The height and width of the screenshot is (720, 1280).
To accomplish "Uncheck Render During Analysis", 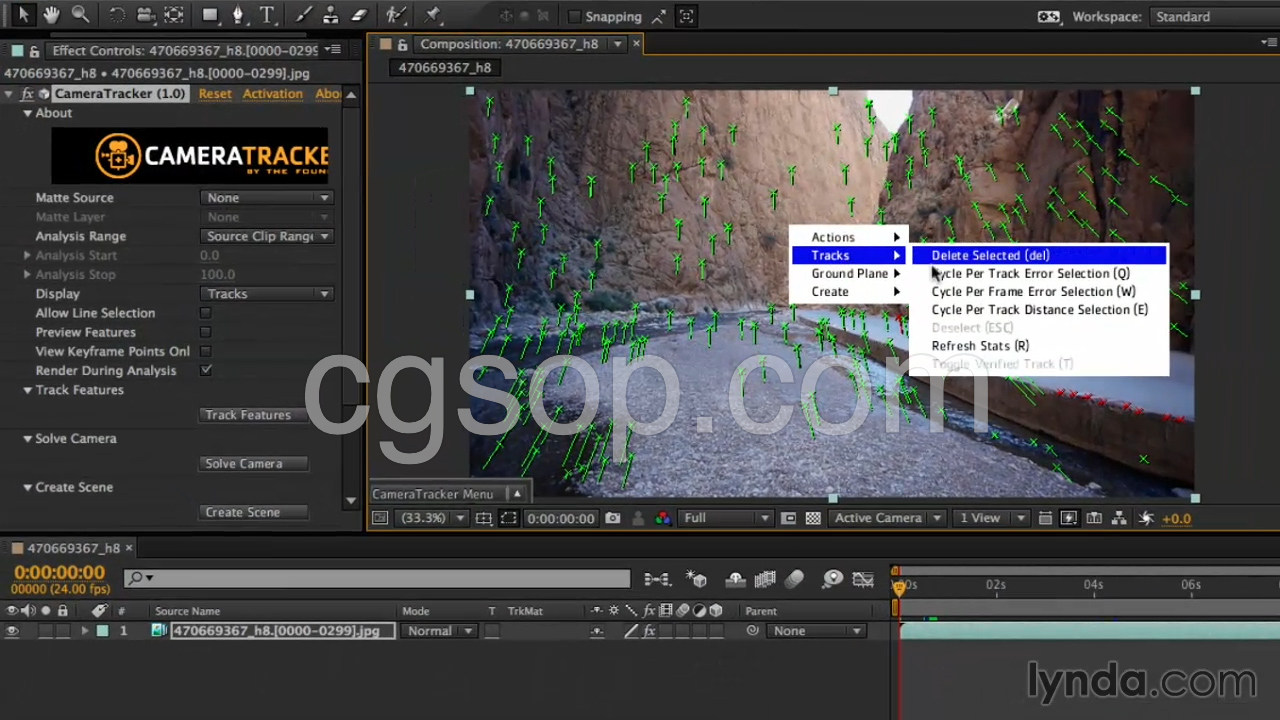I will 206,370.
